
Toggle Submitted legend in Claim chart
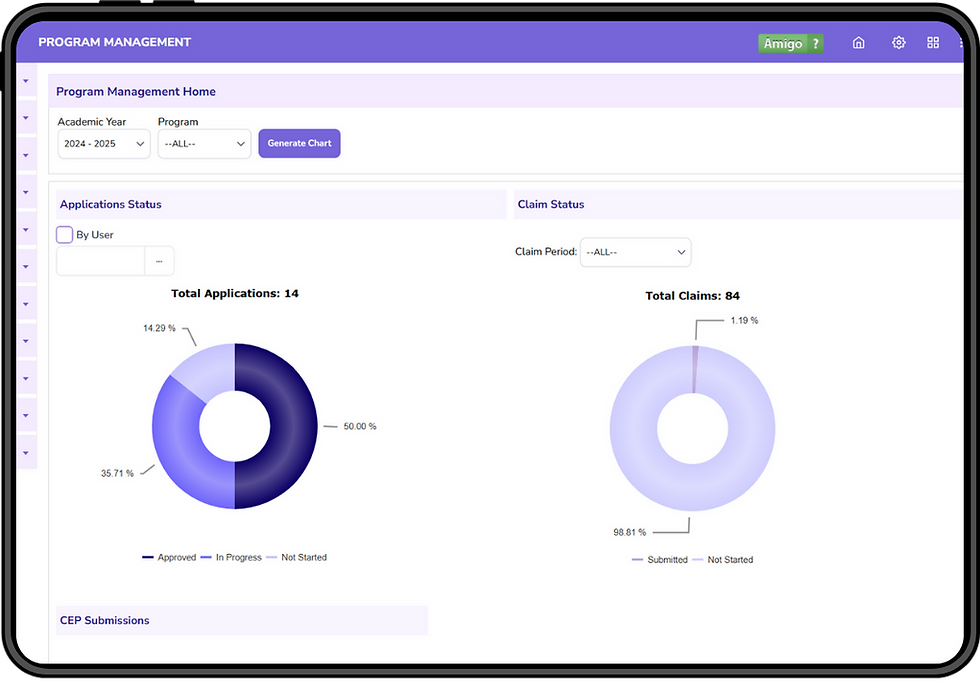(x=660, y=559)
